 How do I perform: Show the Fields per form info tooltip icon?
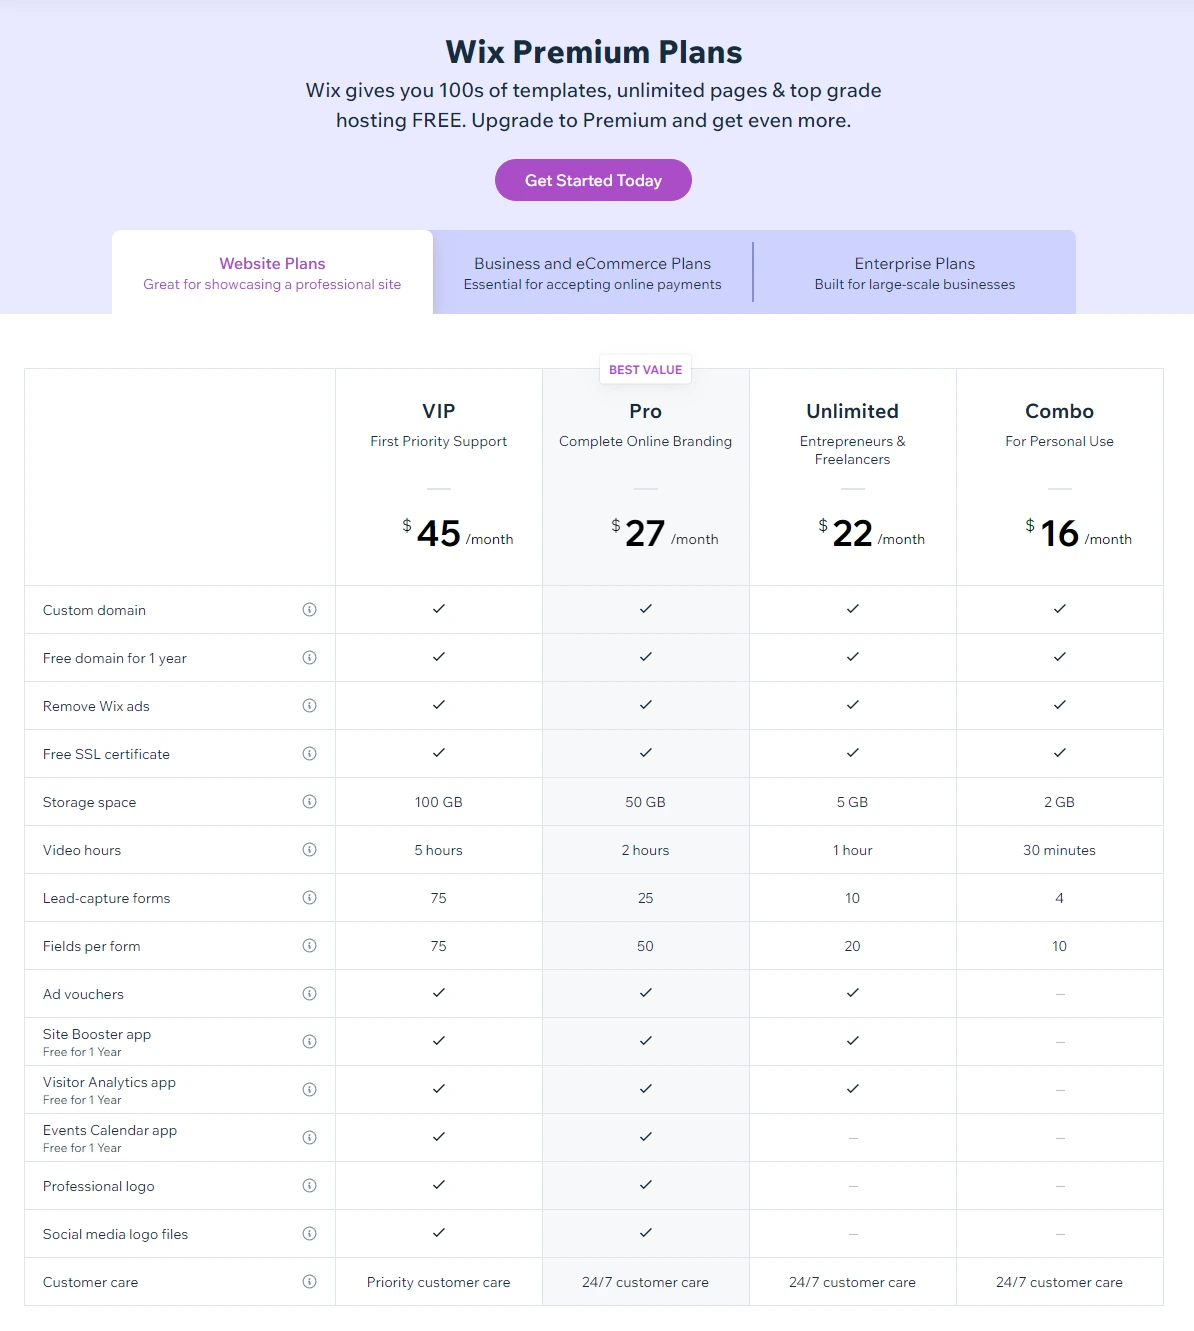[x=310, y=945]
